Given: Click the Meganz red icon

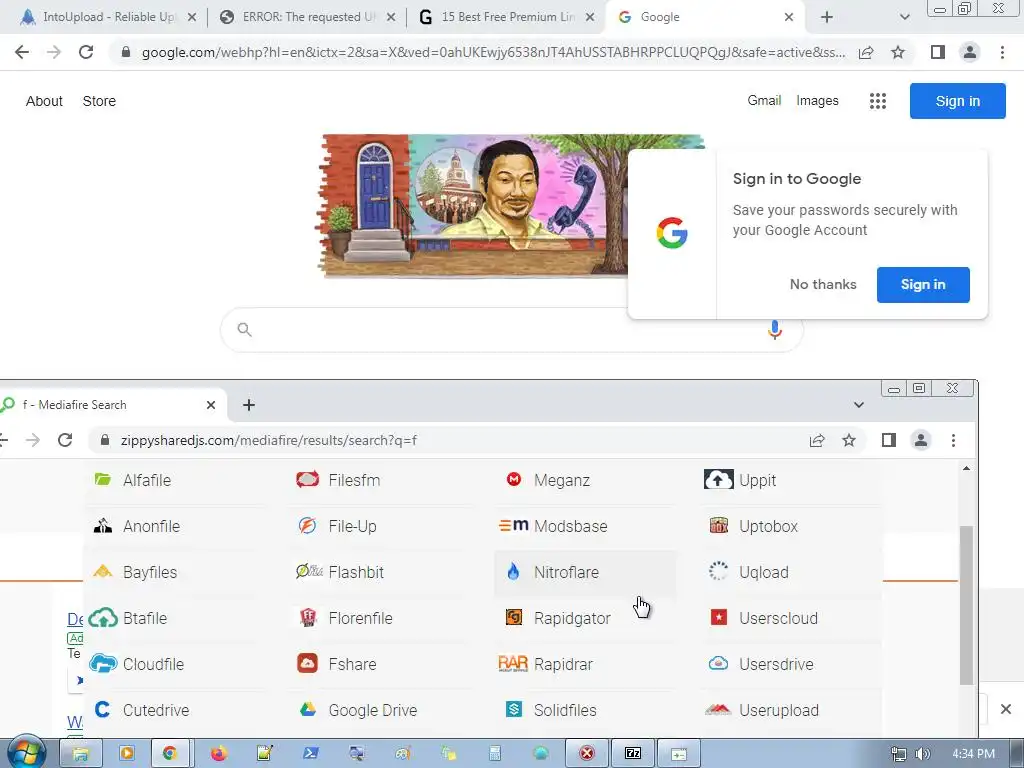Looking at the screenshot, I should 514,479.
